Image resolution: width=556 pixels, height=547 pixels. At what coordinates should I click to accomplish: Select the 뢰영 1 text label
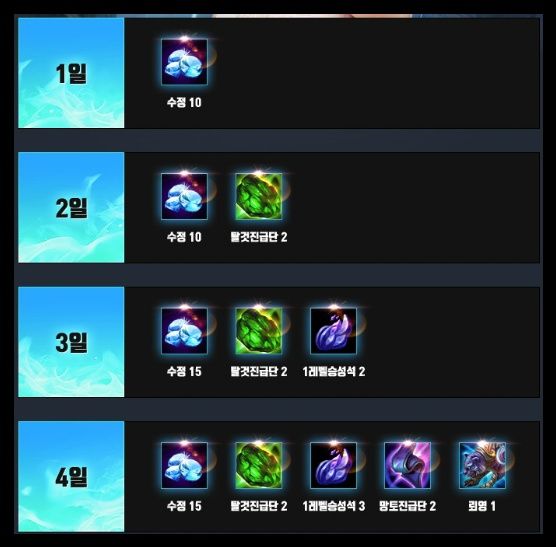[x=482, y=506]
